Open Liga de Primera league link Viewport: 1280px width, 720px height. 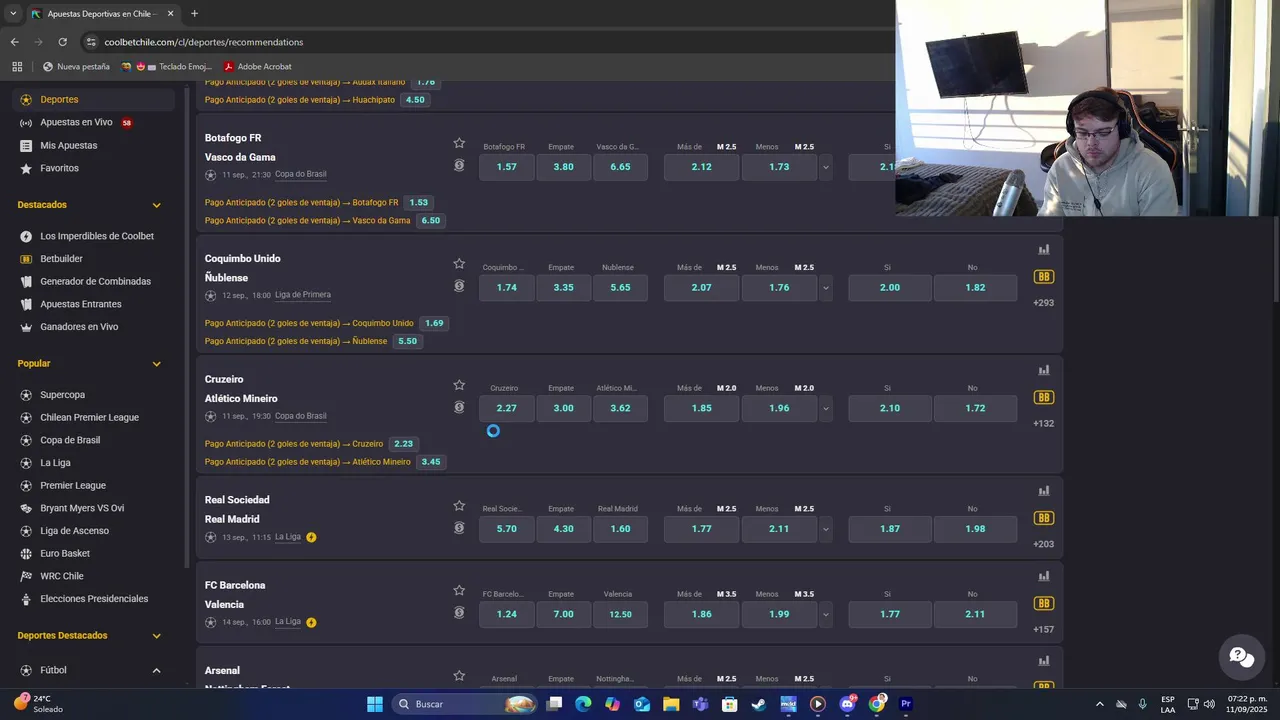point(303,295)
